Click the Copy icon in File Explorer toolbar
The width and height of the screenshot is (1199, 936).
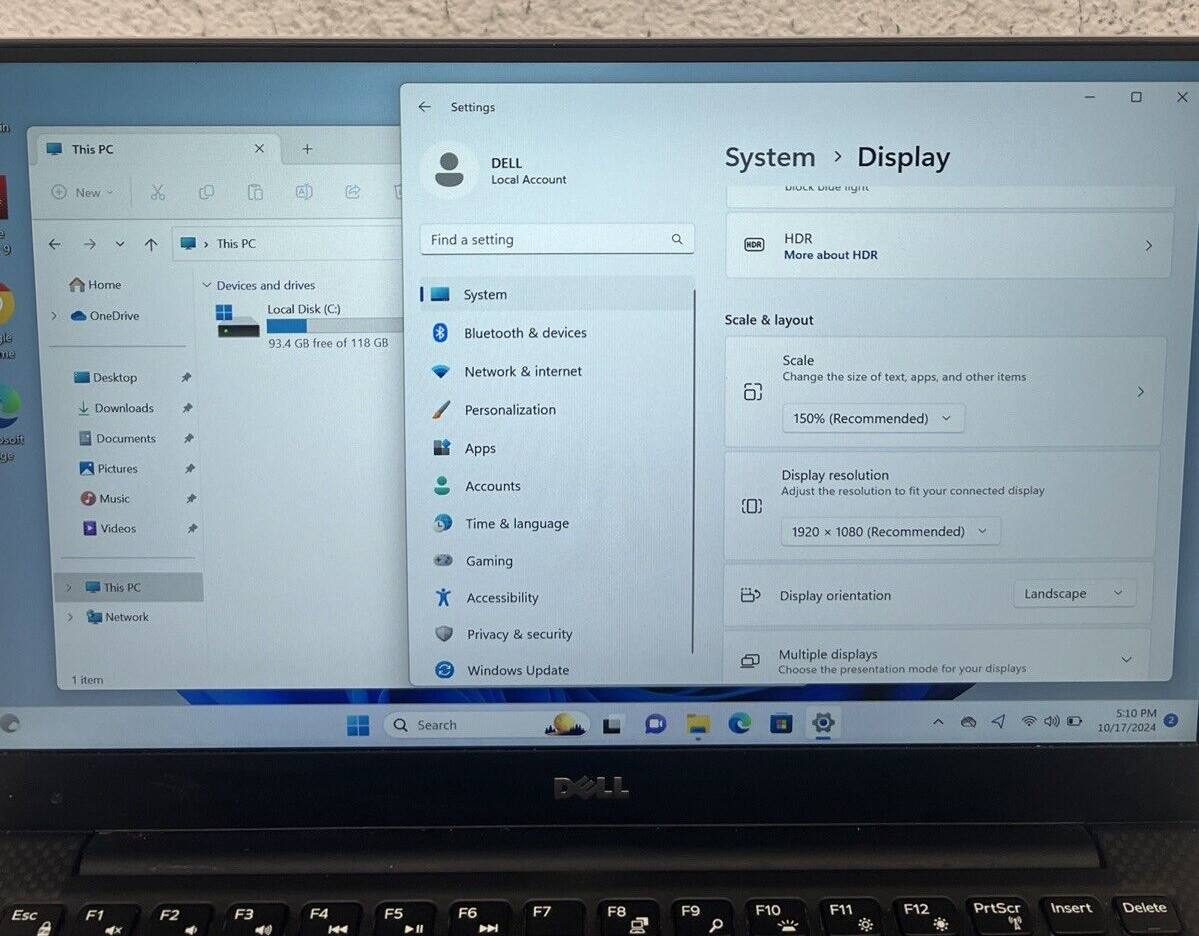206,192
